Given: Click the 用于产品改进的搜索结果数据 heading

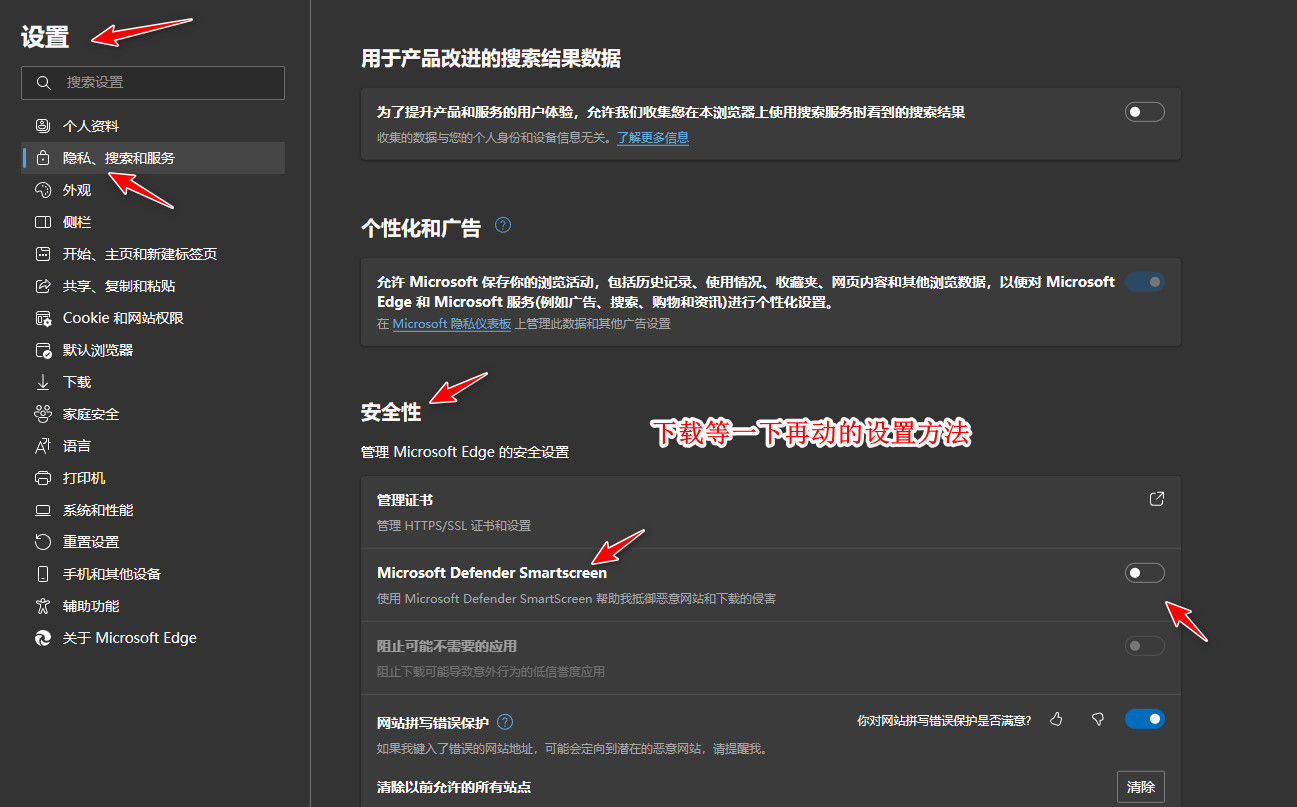Looking at the screenshot, I should tap(491, 59).
